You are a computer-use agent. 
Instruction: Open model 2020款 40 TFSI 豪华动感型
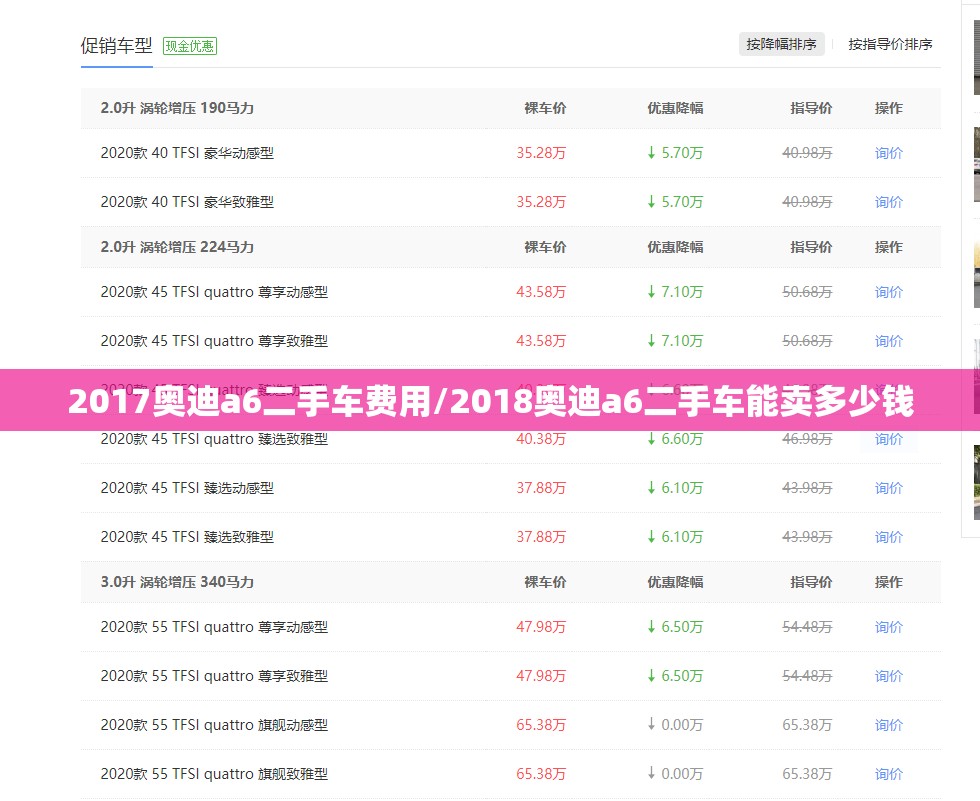pyautogui.click(x=187, y=153)
